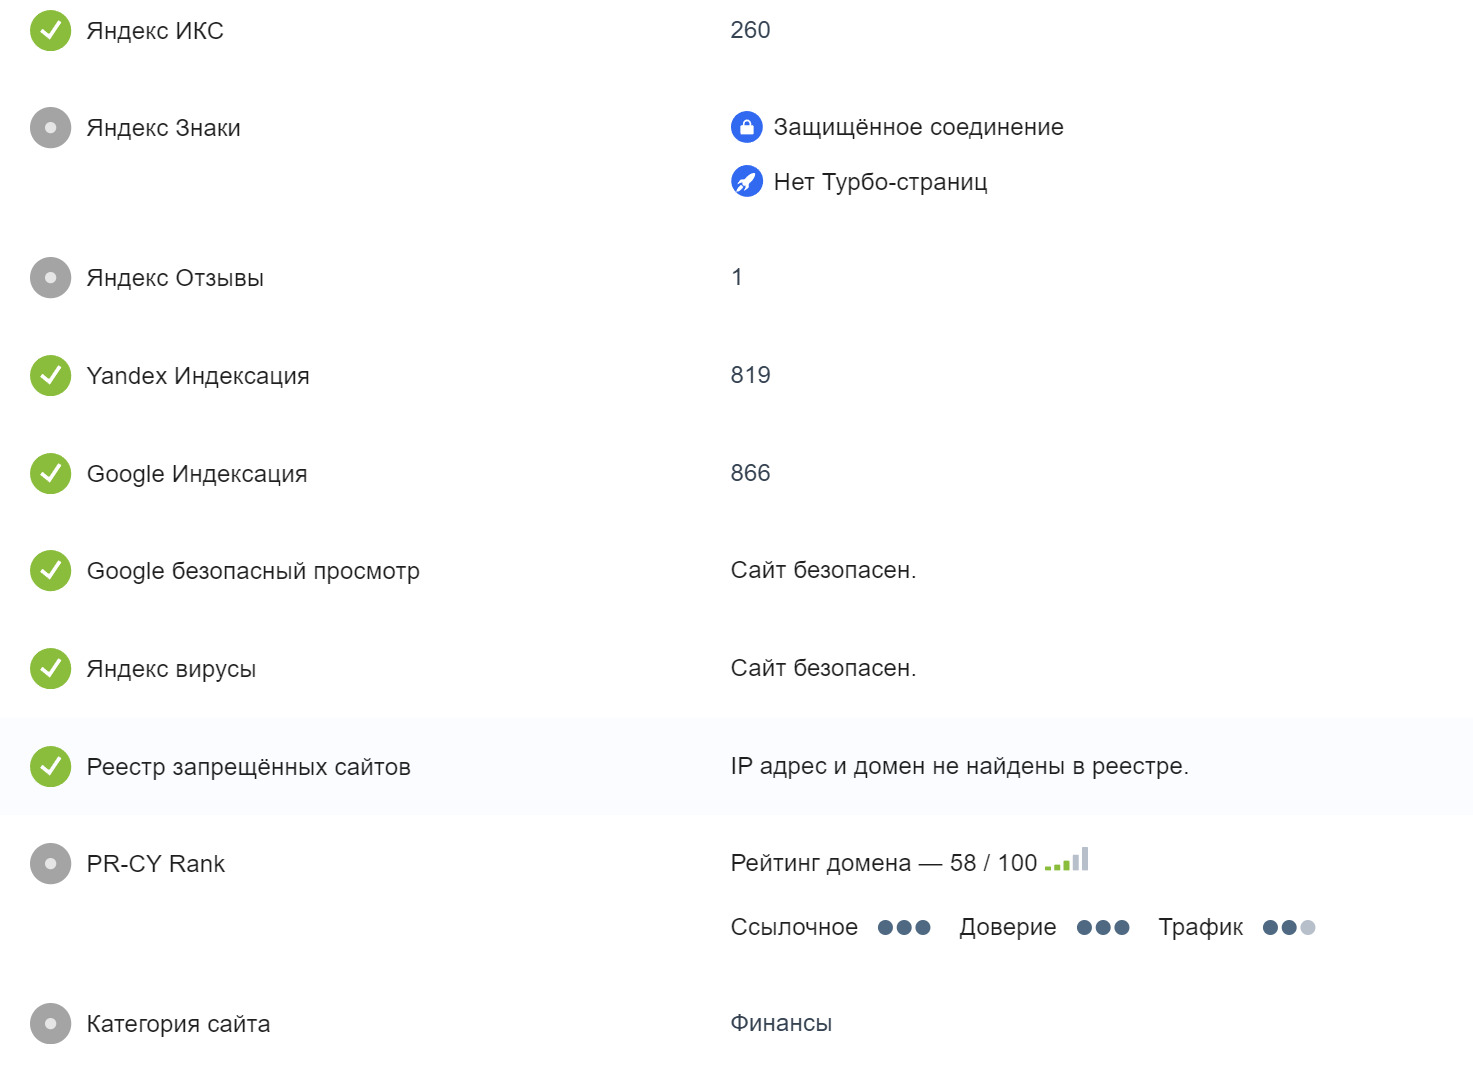
Task: Click the Реестр запрещённых сайтов label
Action: pyautogui.click(x=249, y=767)
